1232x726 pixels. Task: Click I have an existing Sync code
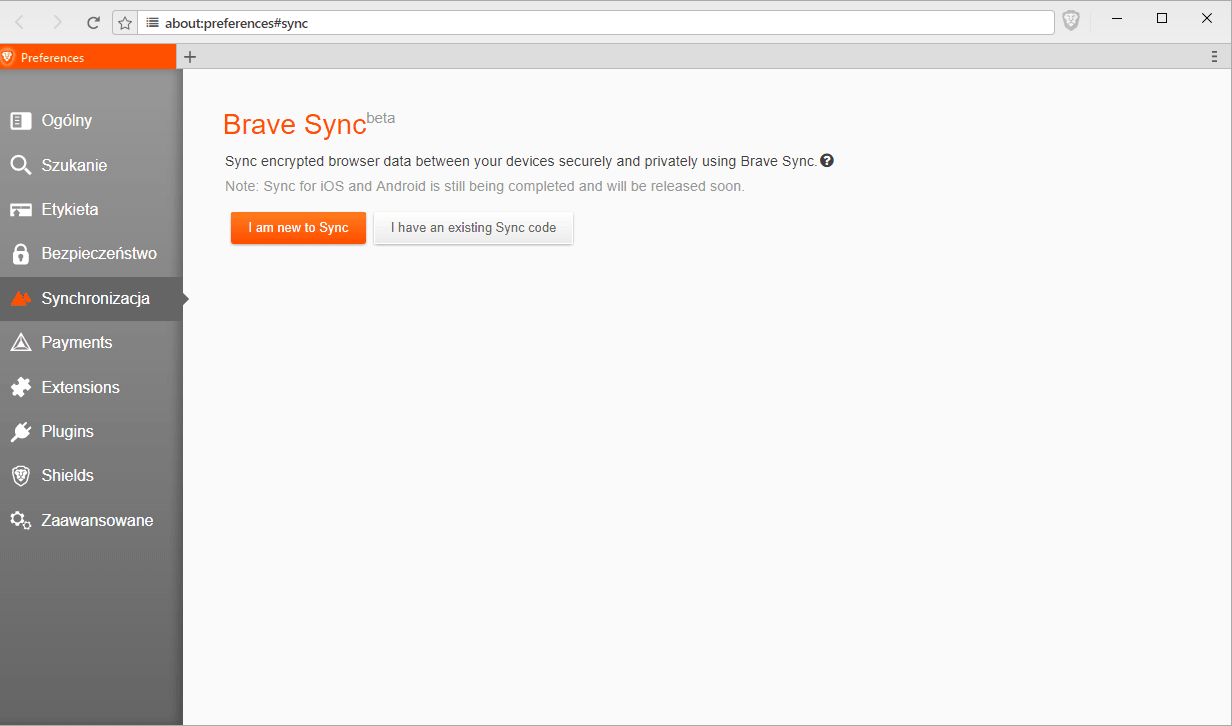point(473,228)
